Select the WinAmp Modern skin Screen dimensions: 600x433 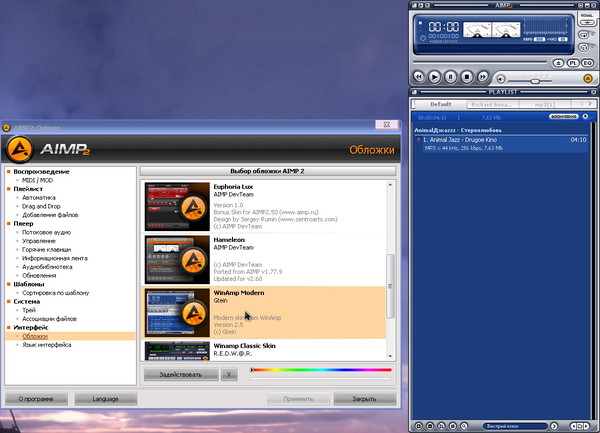coord(264,313)
